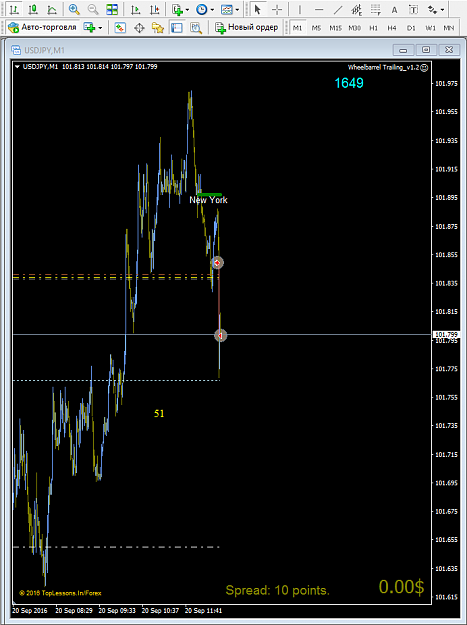Open the chart templates icon

click(x=227, y=9)
